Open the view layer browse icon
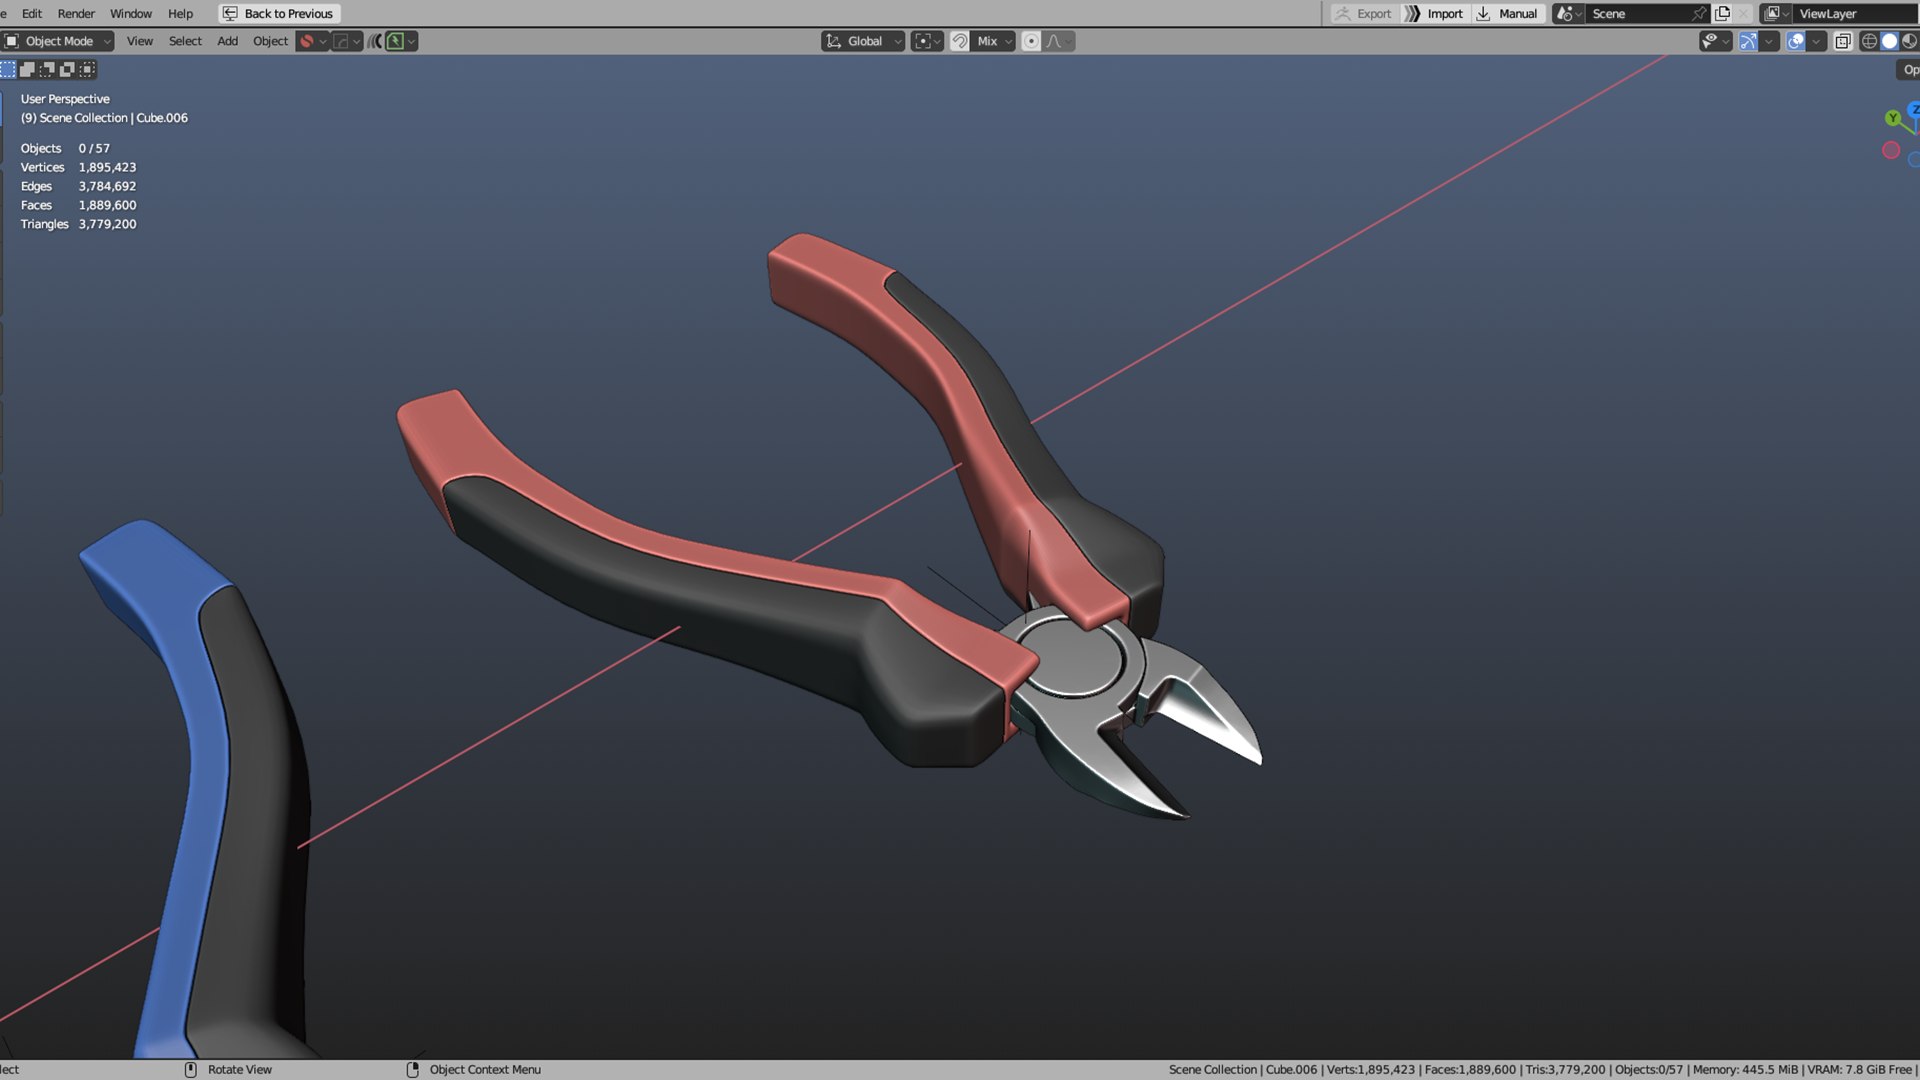This screenshot has width=1920, height=1080. coord(1776,14)
